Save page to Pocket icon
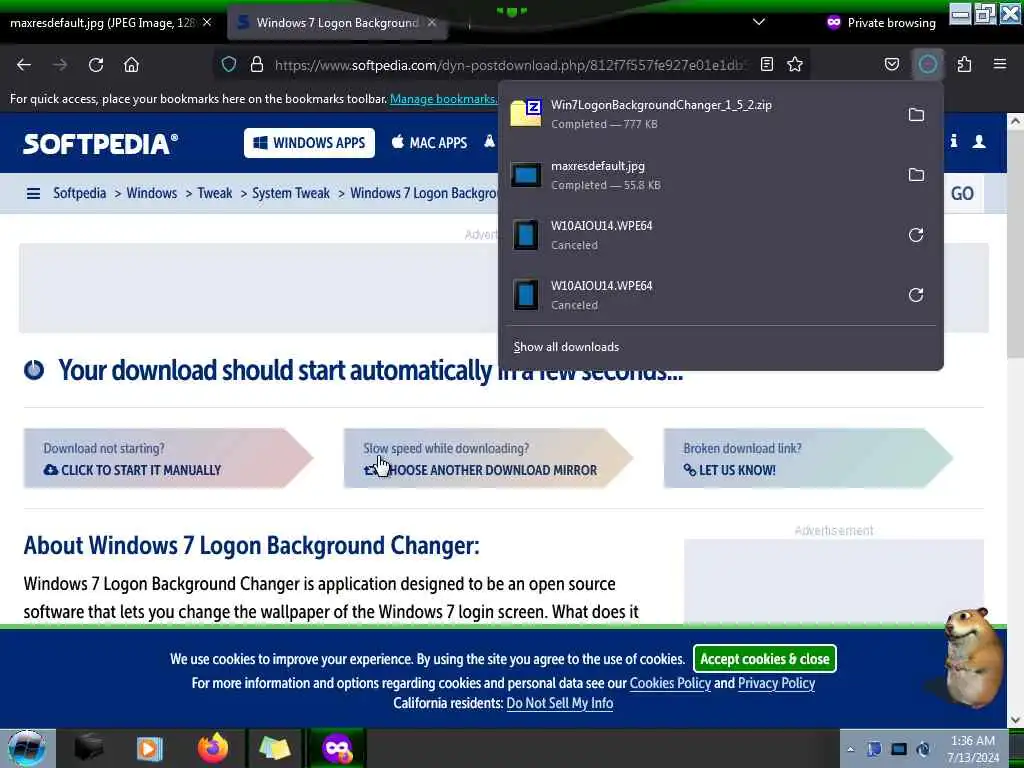This screenshot has height=768, width=1024. [x=891, y=64]
